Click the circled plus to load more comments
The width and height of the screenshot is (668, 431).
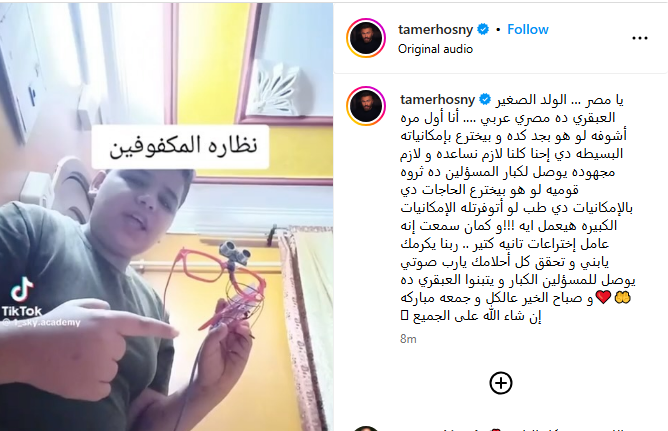tap(501, 383)
